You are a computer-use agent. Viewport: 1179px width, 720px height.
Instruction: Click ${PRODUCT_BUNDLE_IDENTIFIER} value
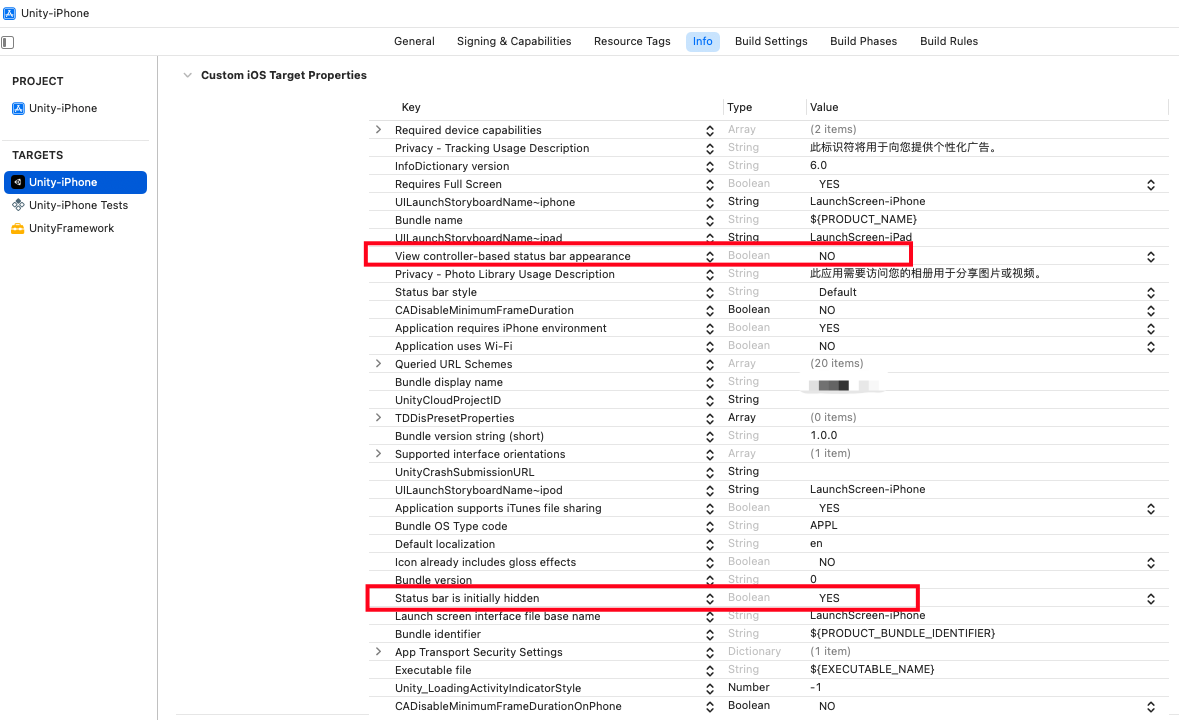pyautogui.click(x=902, y=634)
